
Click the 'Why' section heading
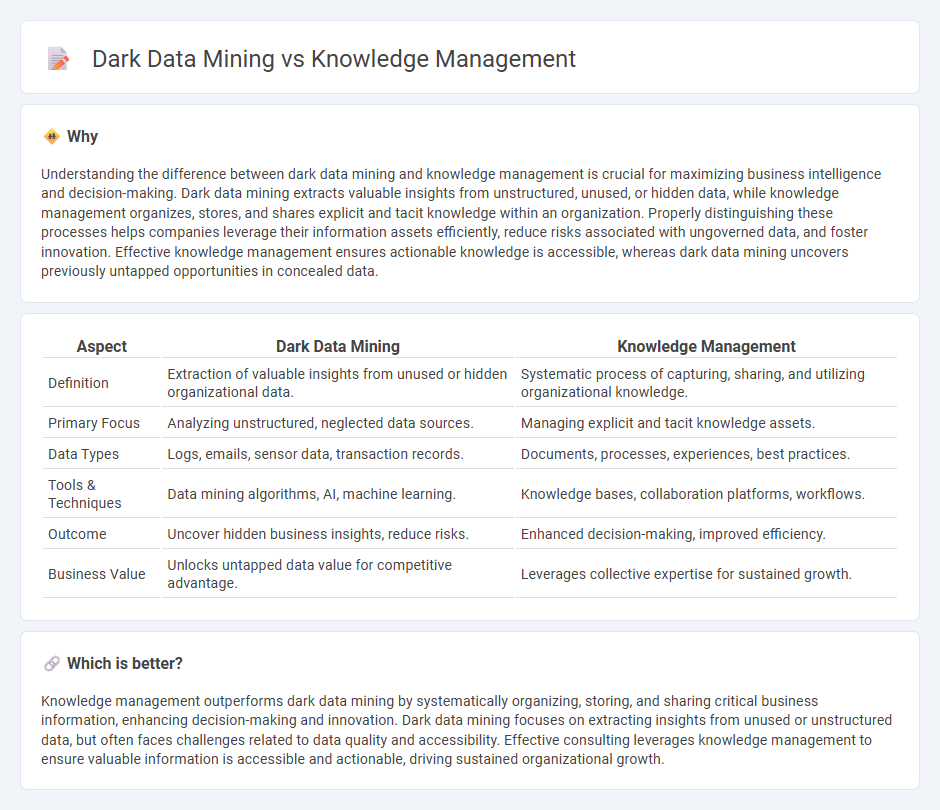point(82,137)
